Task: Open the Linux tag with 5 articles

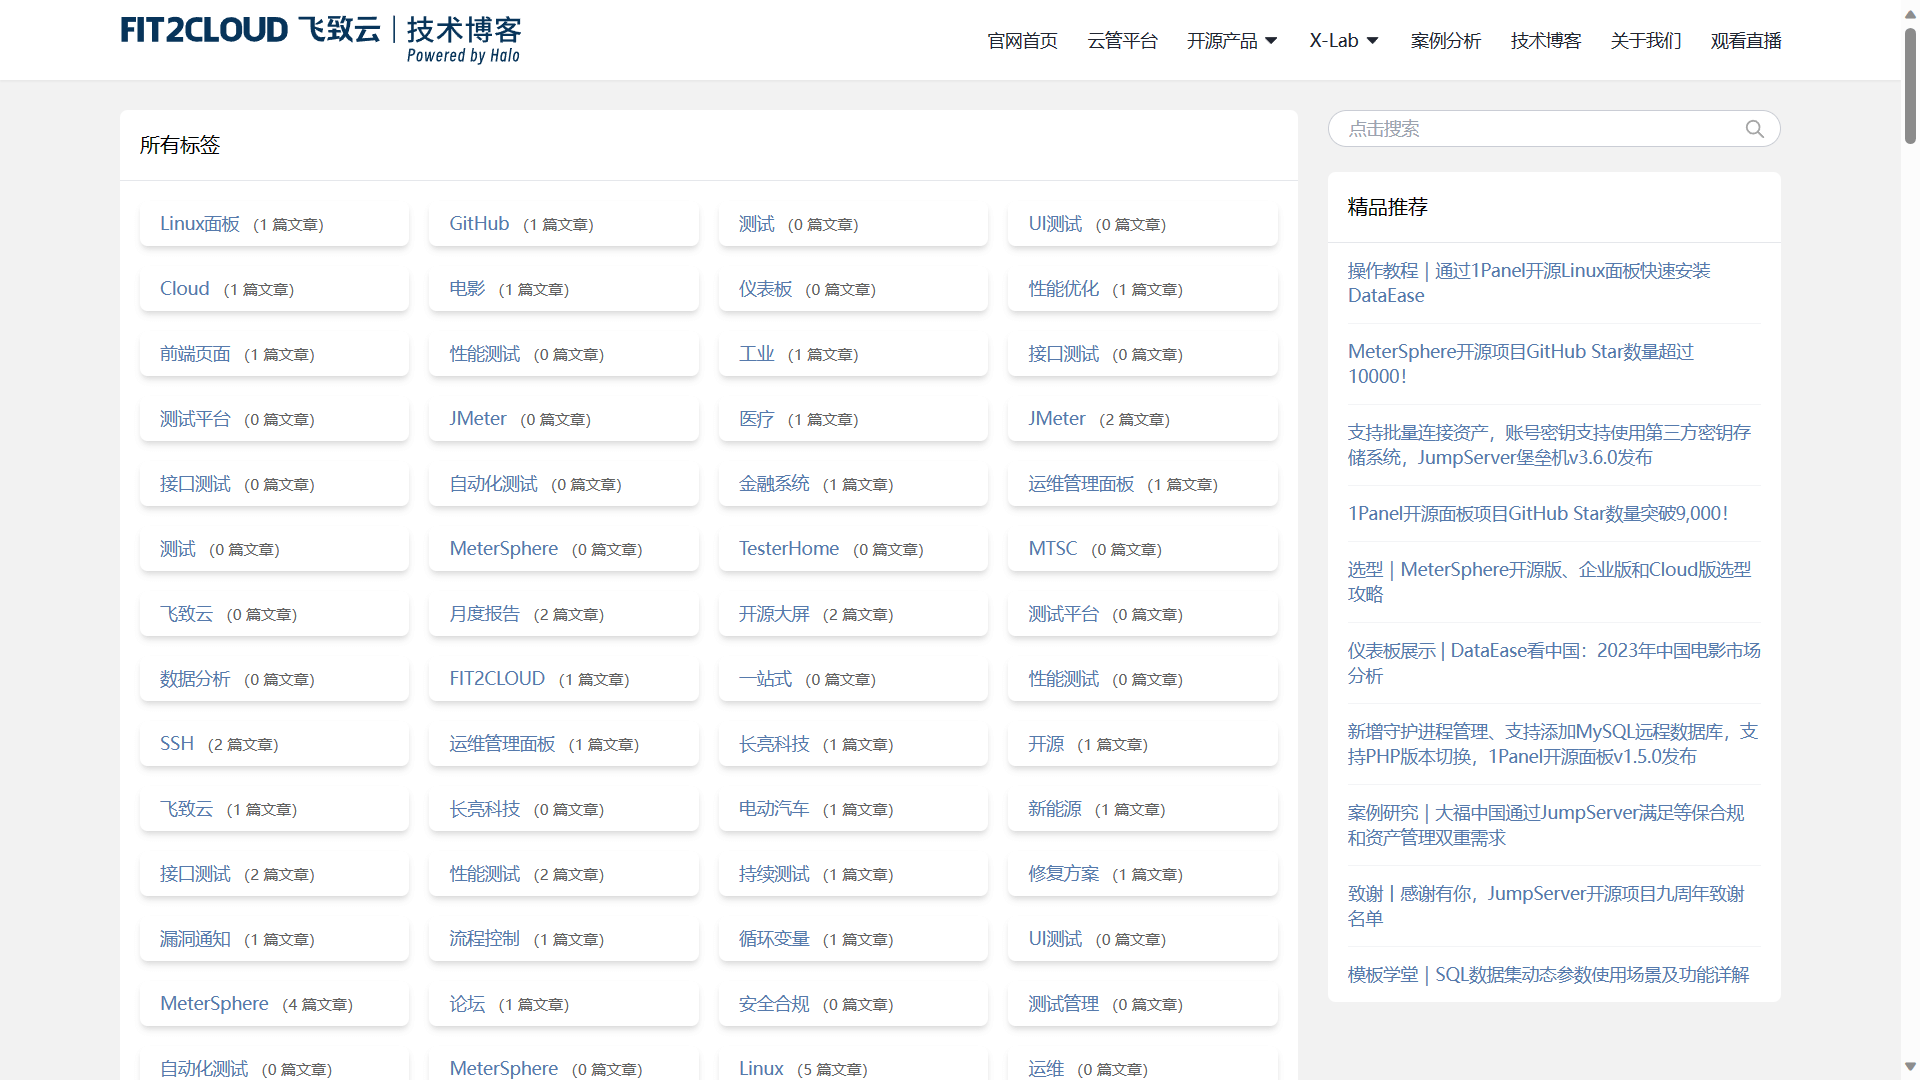Action: pyautogui.click(x=761, y=1069)
